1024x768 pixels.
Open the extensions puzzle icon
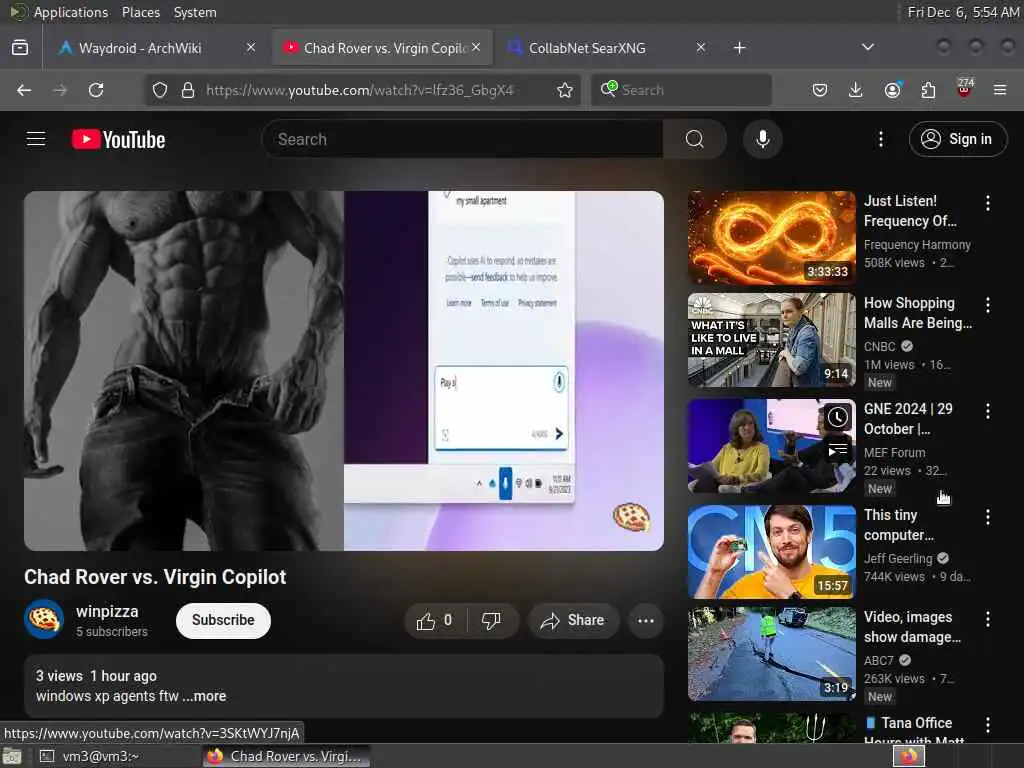click(928, 90)
